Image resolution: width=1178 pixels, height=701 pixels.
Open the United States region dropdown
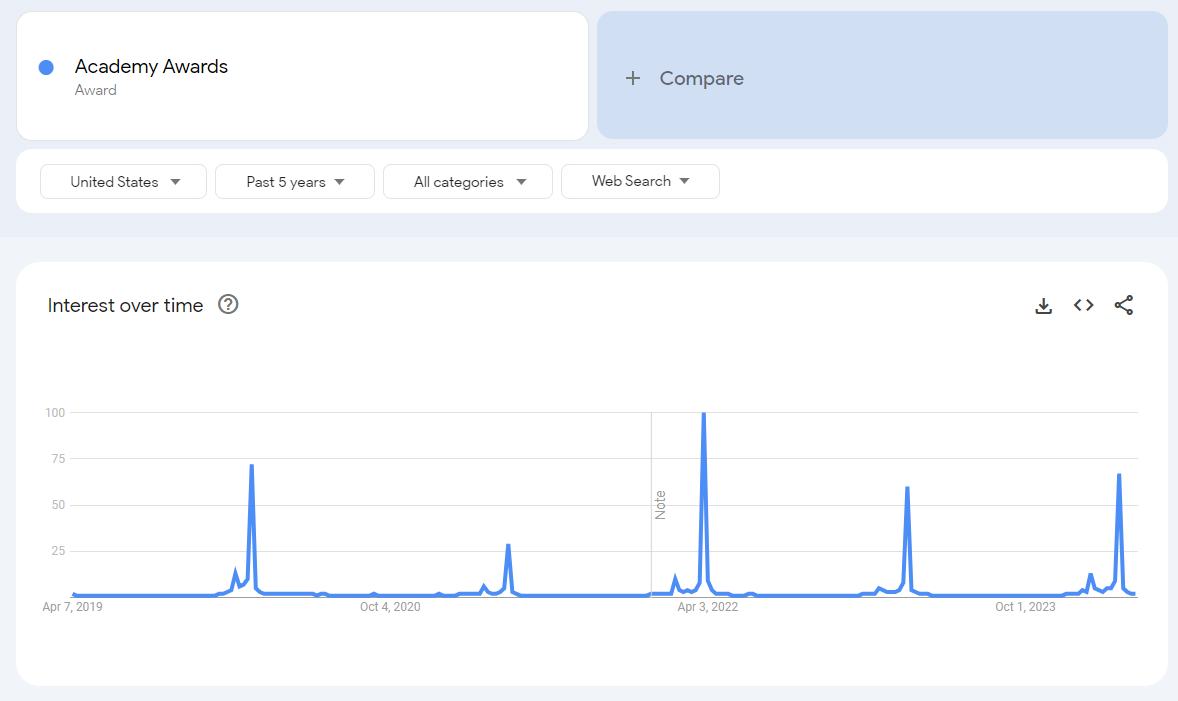[x=123, y=182]
